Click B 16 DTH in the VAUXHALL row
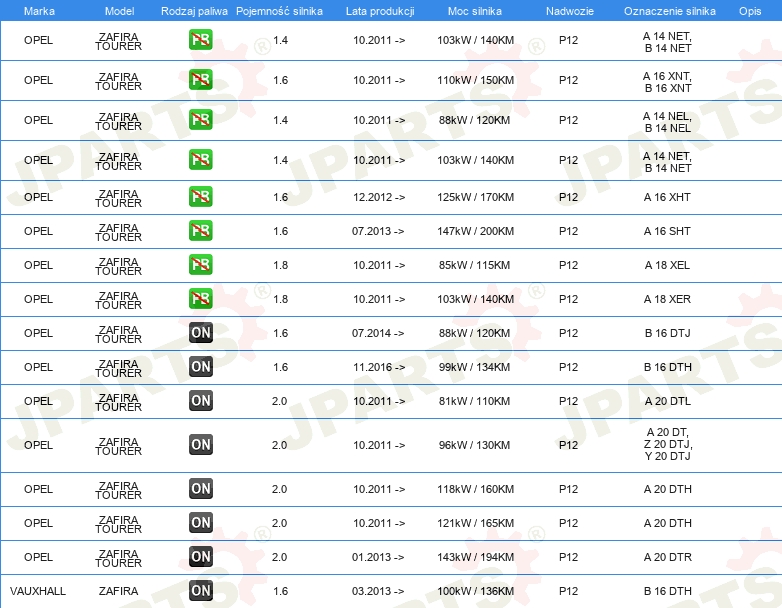 click(x=667, y=591)
